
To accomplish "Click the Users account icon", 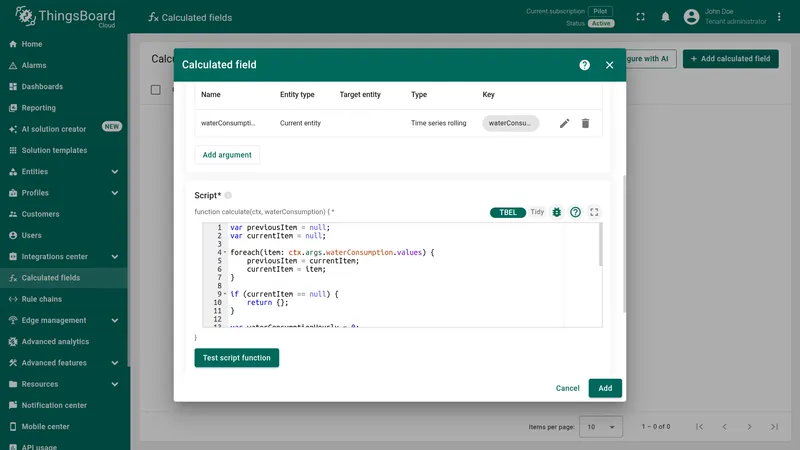I will pos(13,235).
